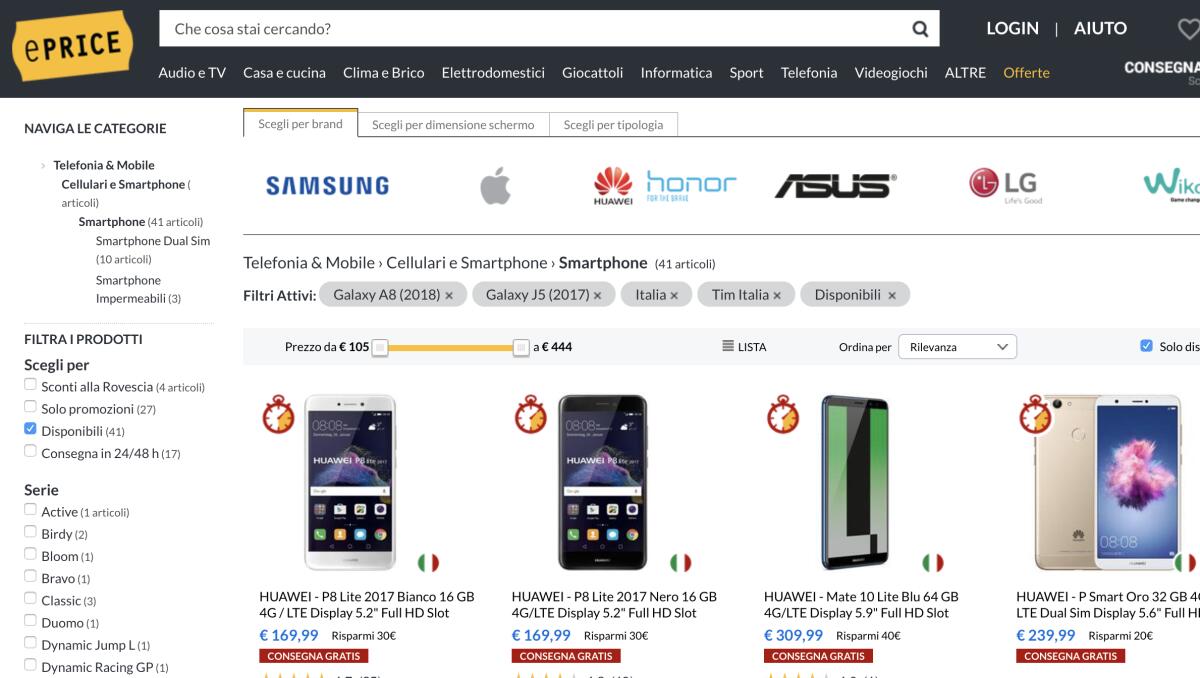Viewport: 1200px width, 678px height.
Task: Enable the Solo promozioni filter
Action: coord(30,406)
